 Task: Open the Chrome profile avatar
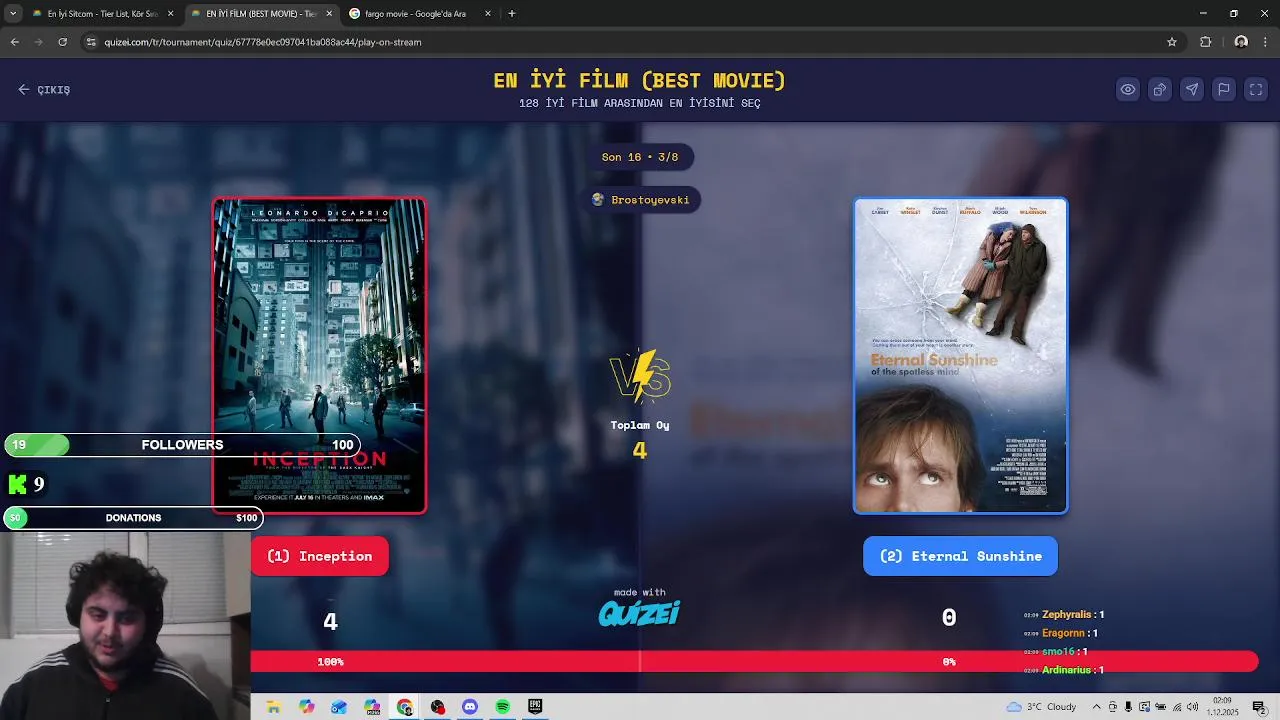pos(1241,42)
